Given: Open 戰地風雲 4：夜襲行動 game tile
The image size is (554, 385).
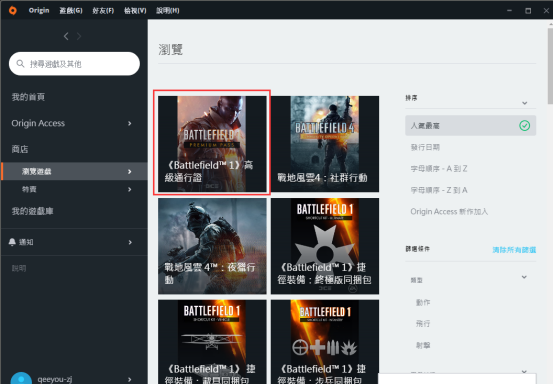Looking at the screenshot, I should (212, 246).
